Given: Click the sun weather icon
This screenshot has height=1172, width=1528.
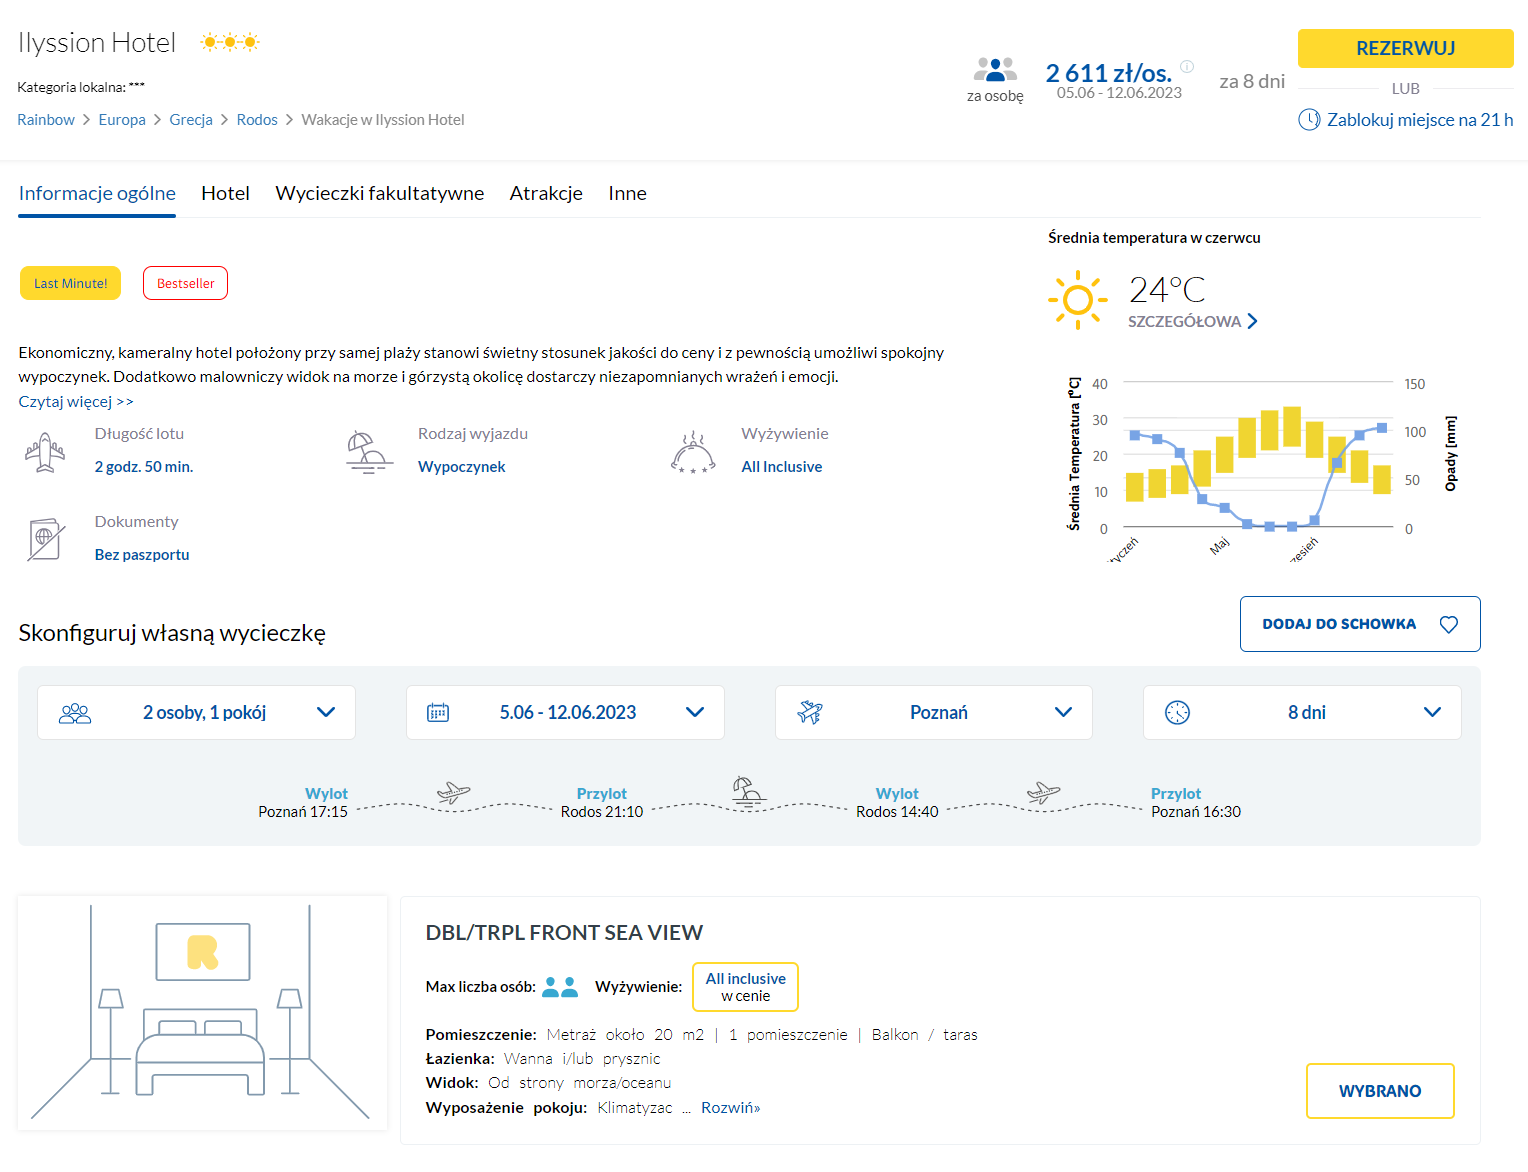Looking at the screenshot, I should [x=1077, y=299].
